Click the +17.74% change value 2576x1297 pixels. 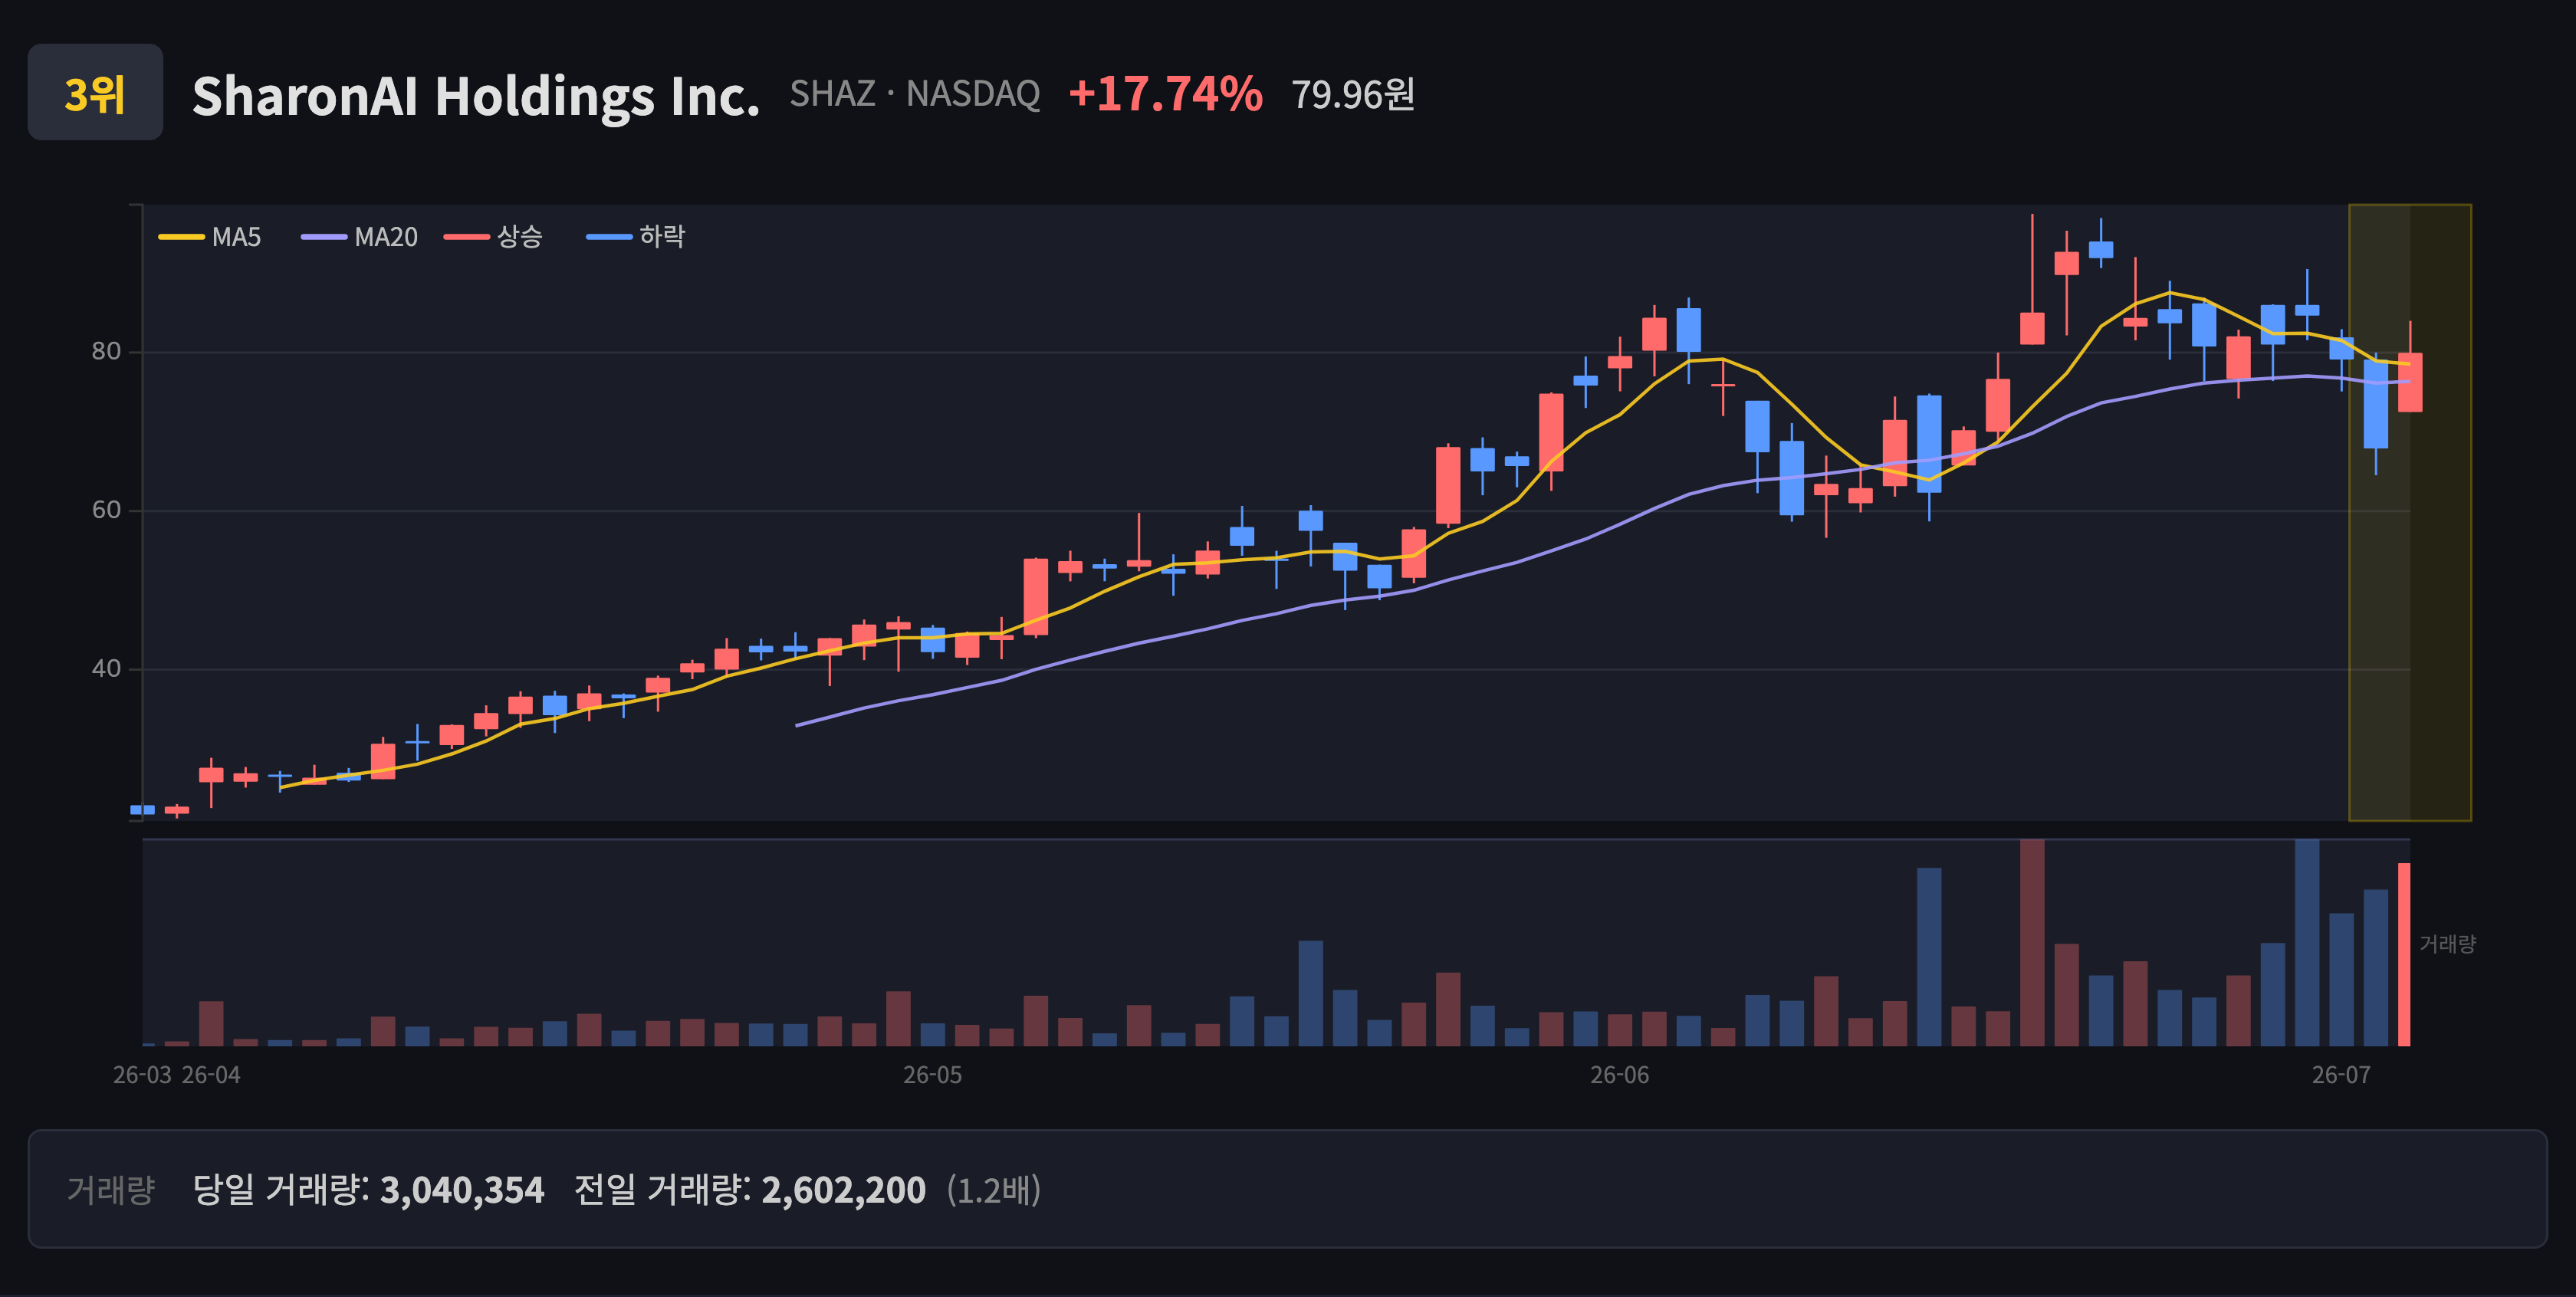tap(1165, 94)
